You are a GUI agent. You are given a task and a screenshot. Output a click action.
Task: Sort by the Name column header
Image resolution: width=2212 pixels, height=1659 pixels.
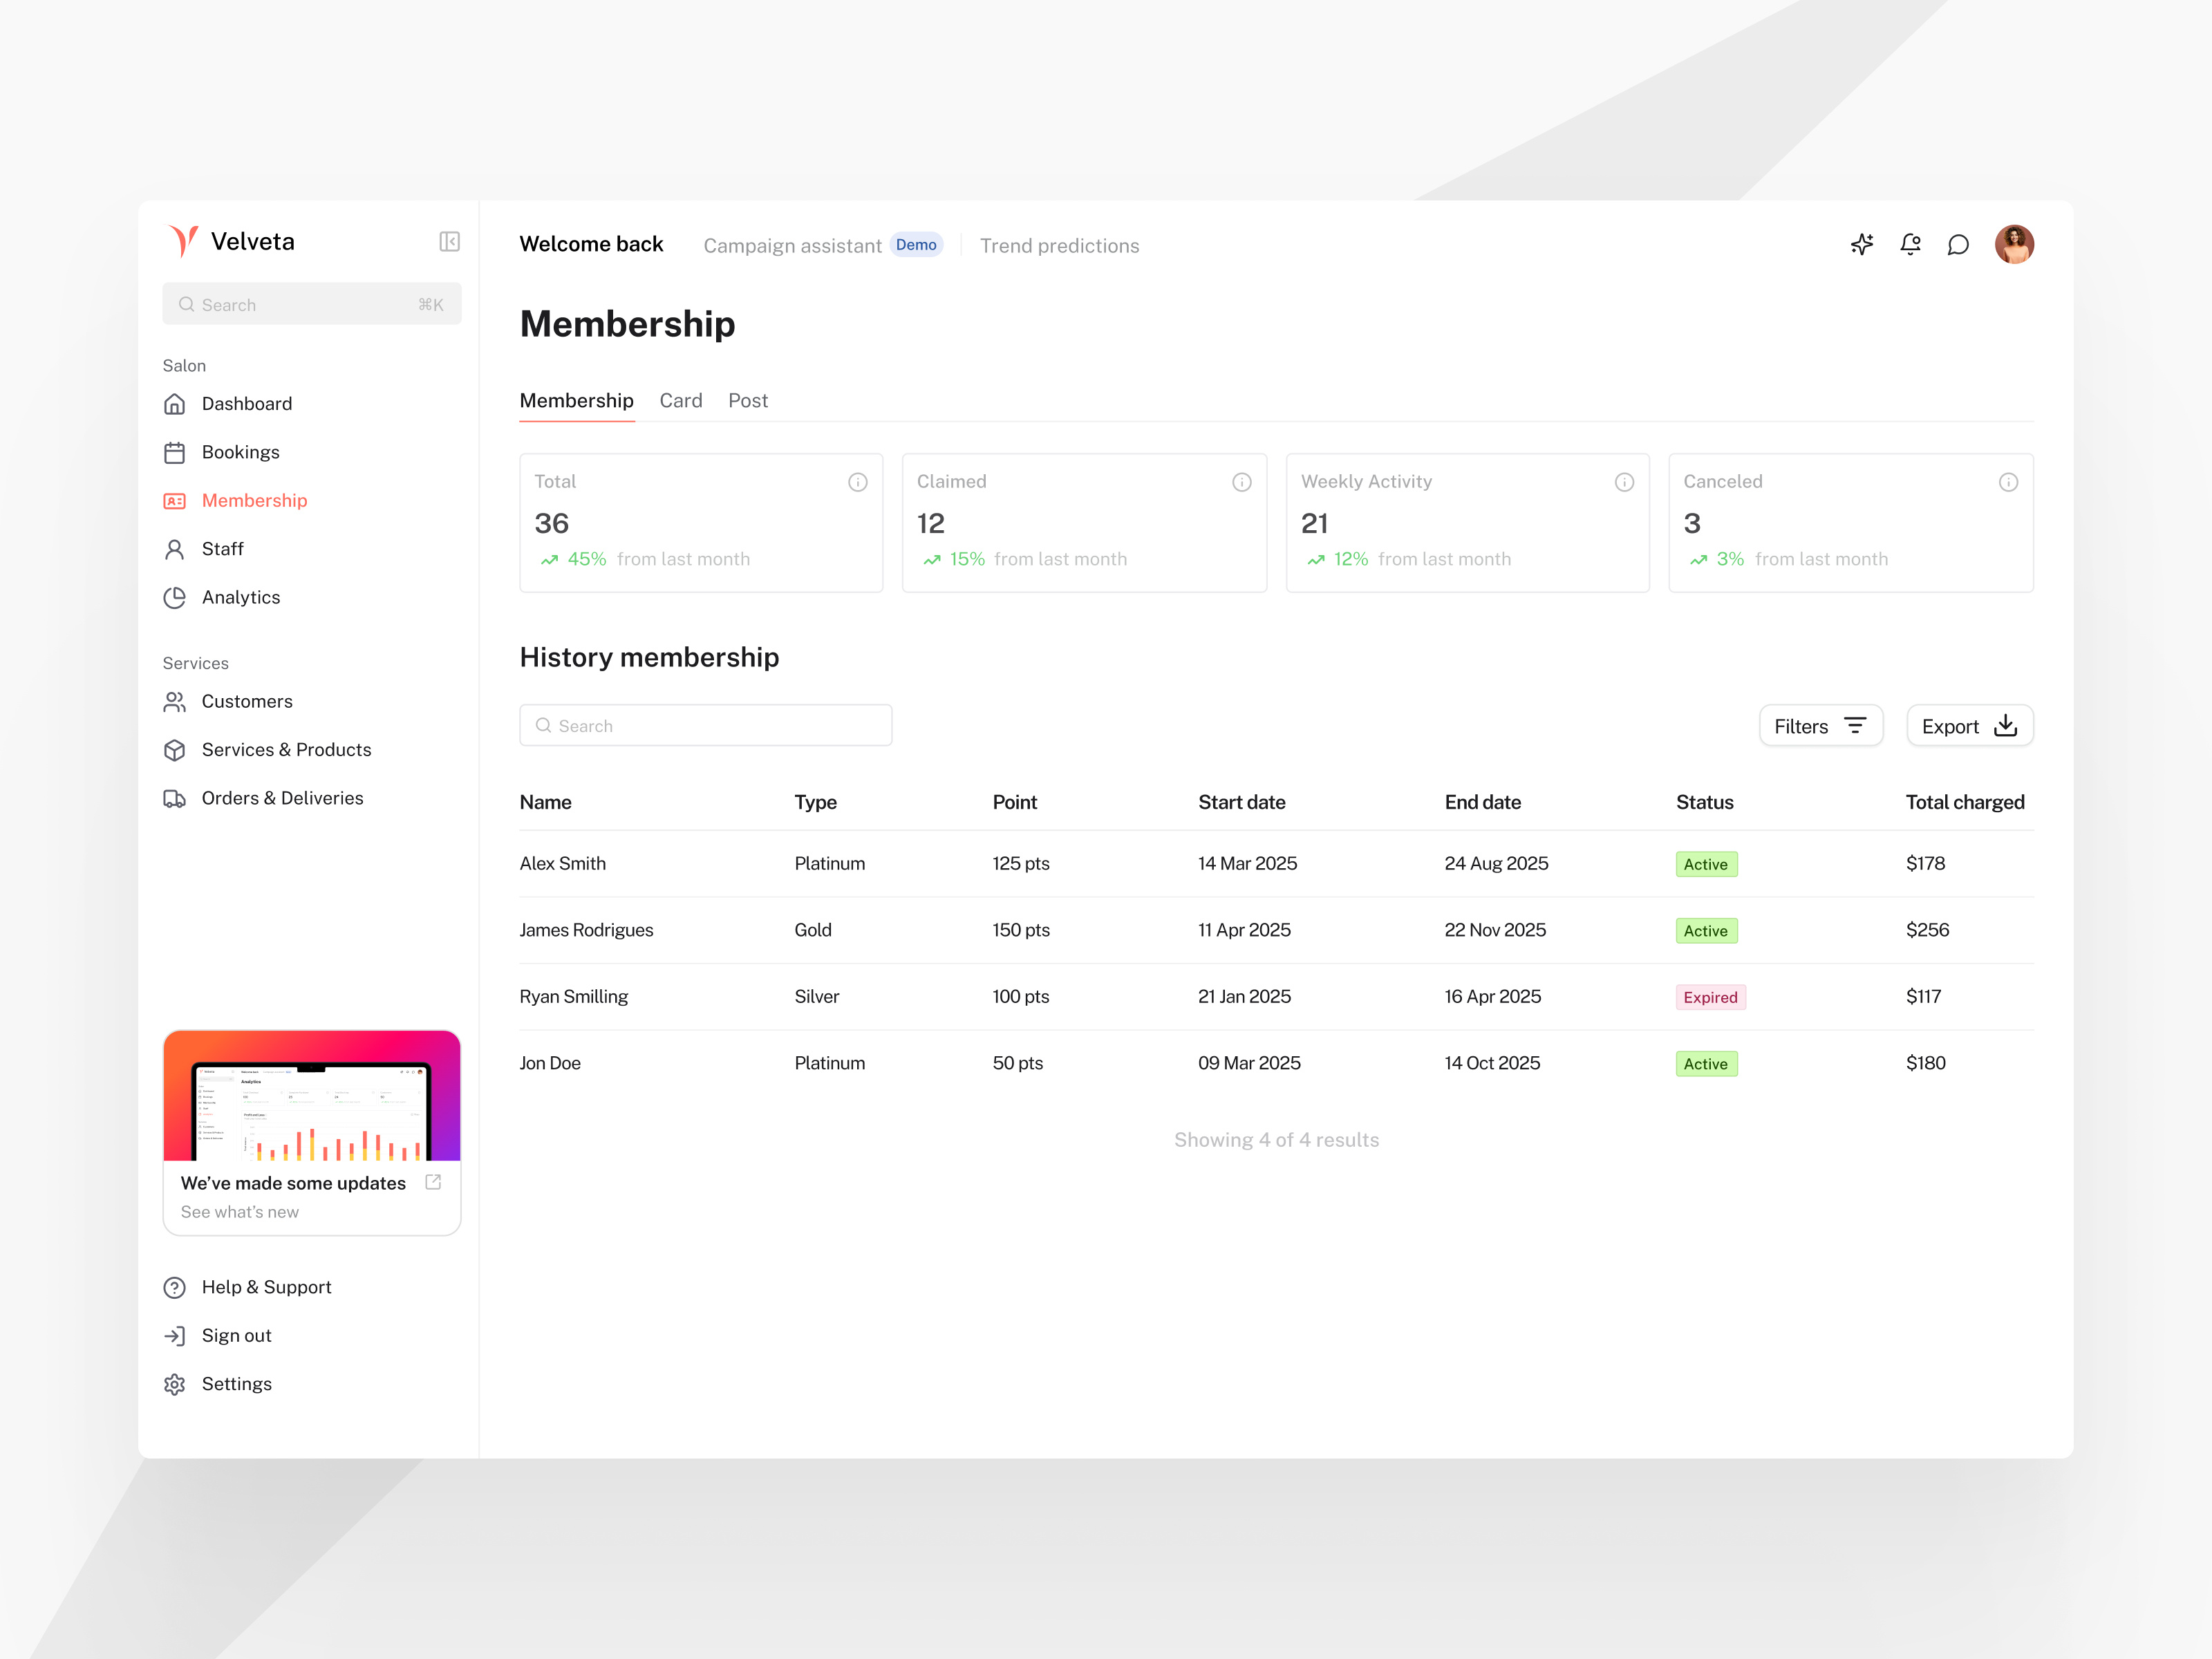(x=546, y=802)
